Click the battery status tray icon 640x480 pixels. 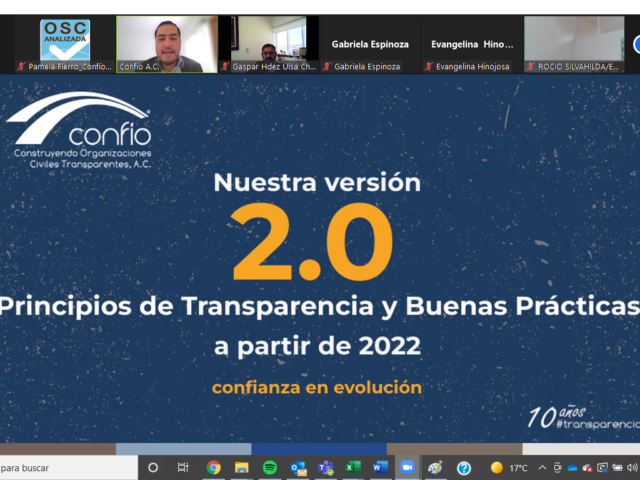pos(617,468)
